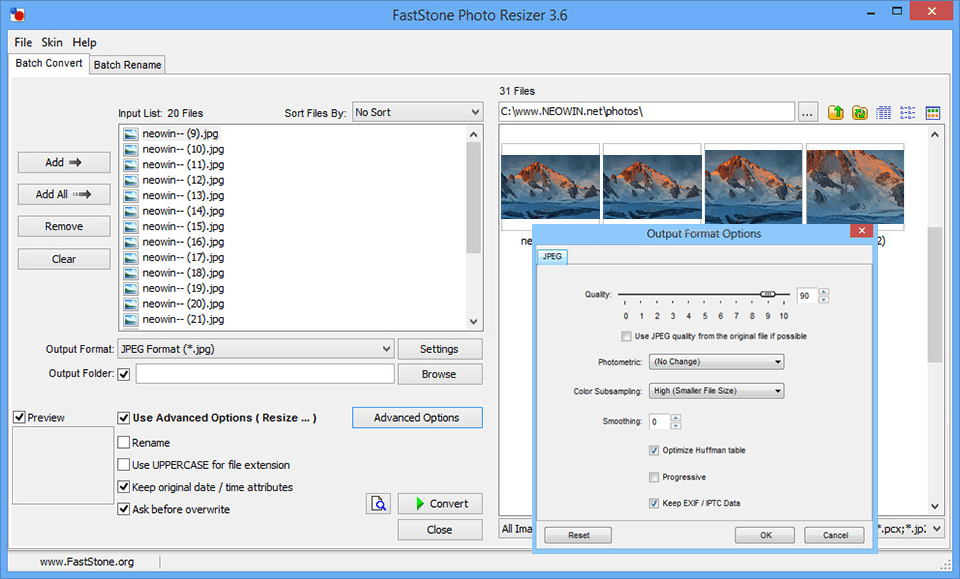
Task: Switch file browser to thumbnail view
Action: tap(932, 112)
